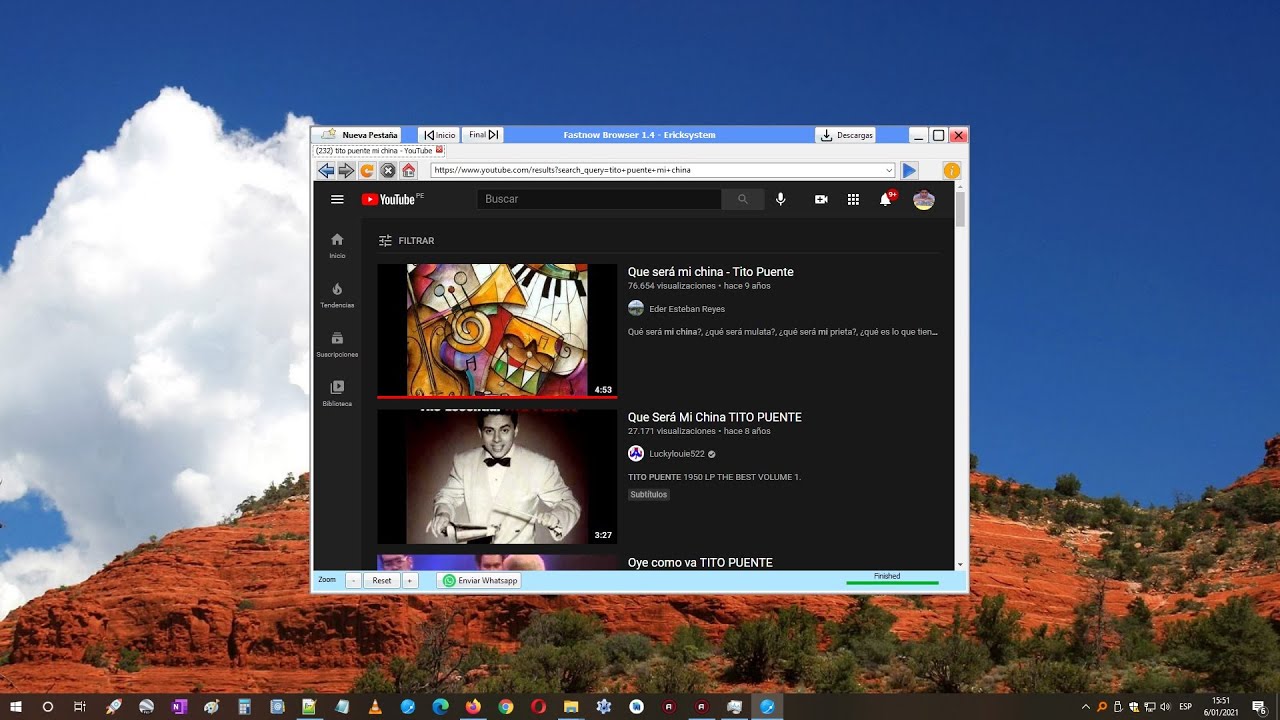Image resolution: width=1280 pixels, height=720 pixels.
Task: Open the ESP language input indicator
Action: coord(1185,706)
